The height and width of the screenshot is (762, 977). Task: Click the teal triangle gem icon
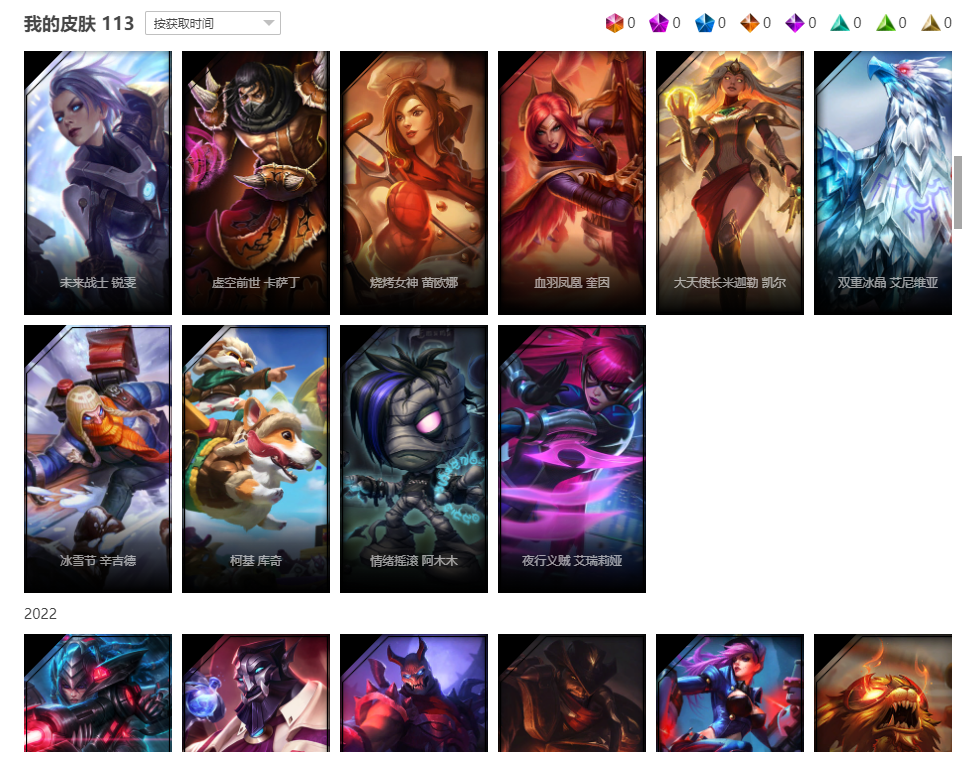click(x=840, y=24)
